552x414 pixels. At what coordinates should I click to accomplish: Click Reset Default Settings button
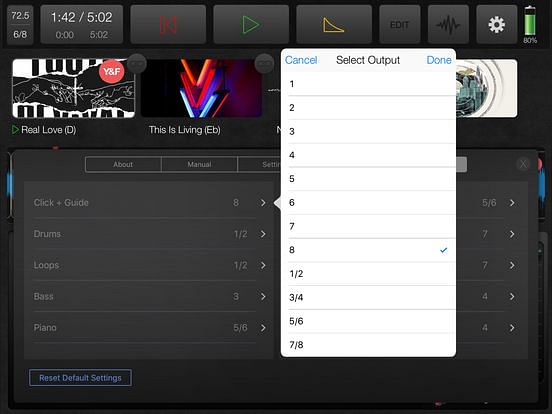coord(80,378)
